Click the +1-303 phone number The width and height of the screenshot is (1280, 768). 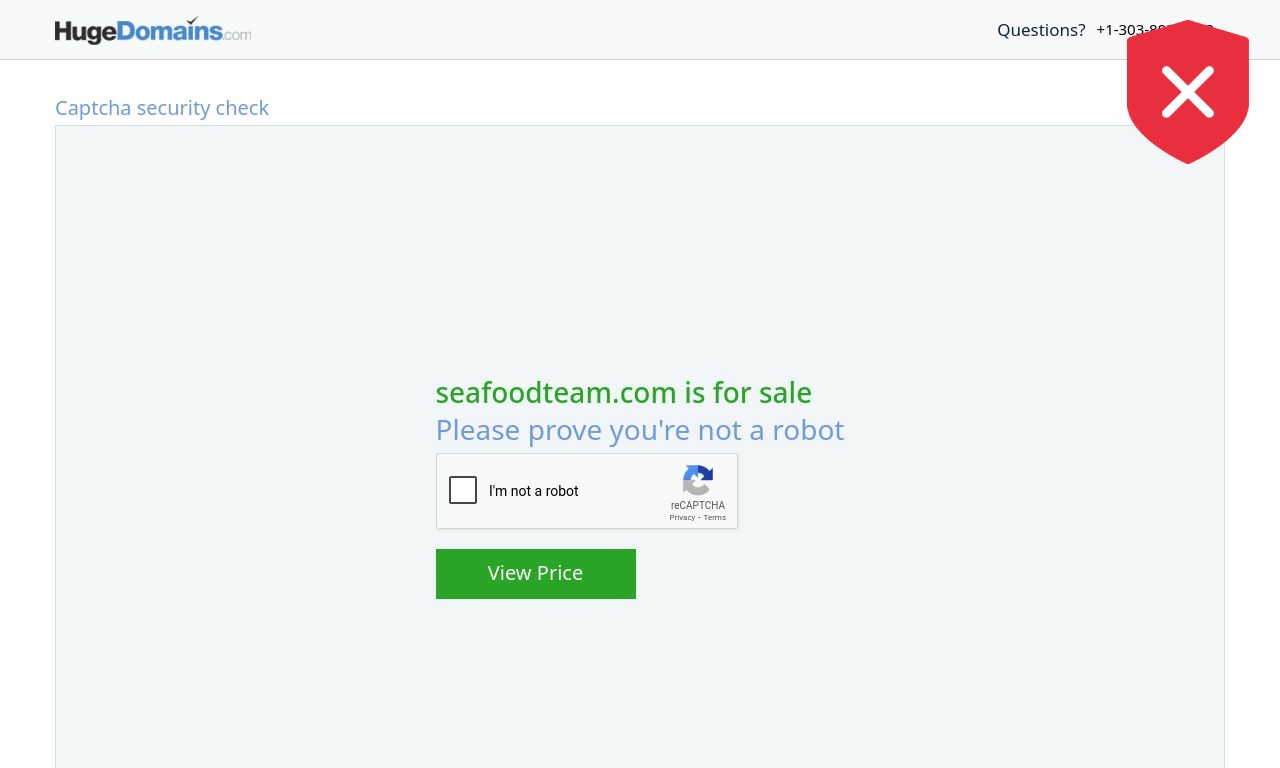pos(1112,30)
